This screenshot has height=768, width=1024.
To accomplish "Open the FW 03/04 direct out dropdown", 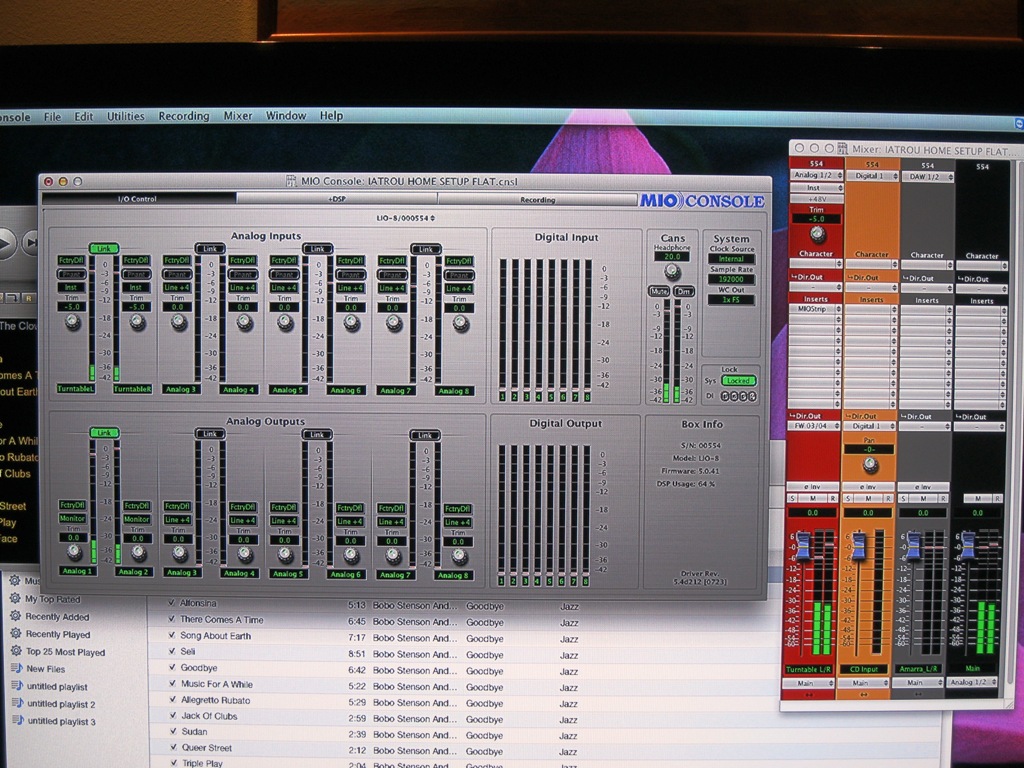I will 814,426.
